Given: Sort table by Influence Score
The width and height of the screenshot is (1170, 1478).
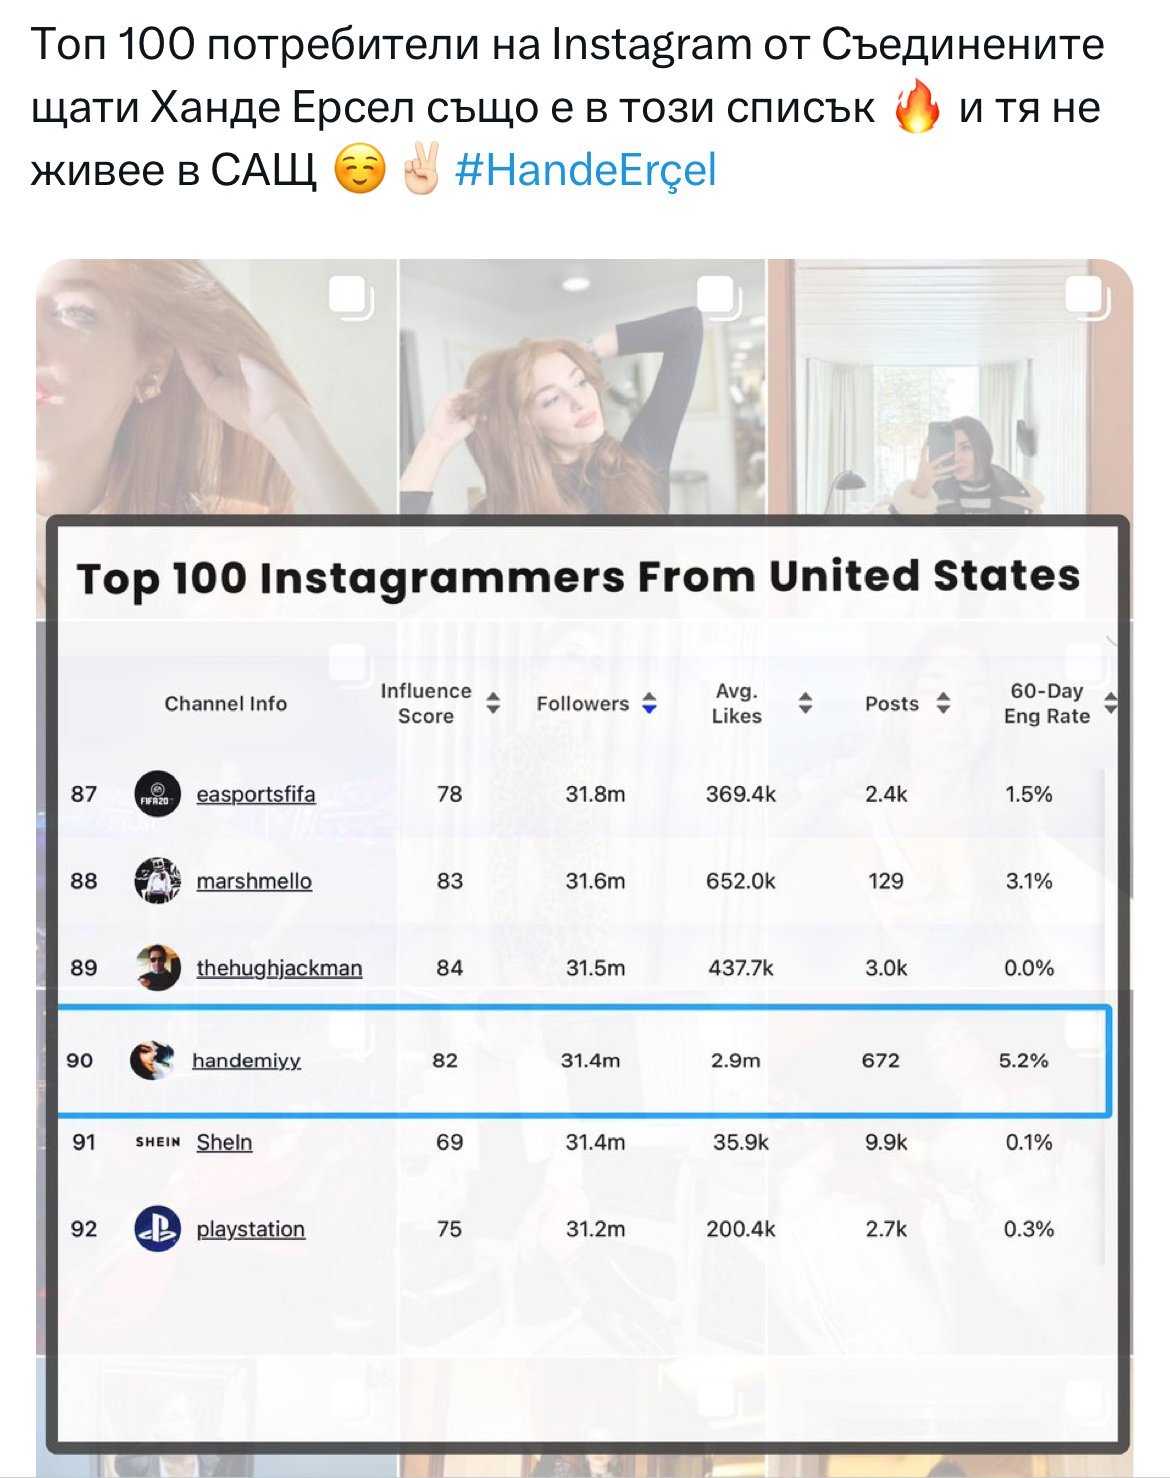Looking at the screenshot, I should click(492, 703).
